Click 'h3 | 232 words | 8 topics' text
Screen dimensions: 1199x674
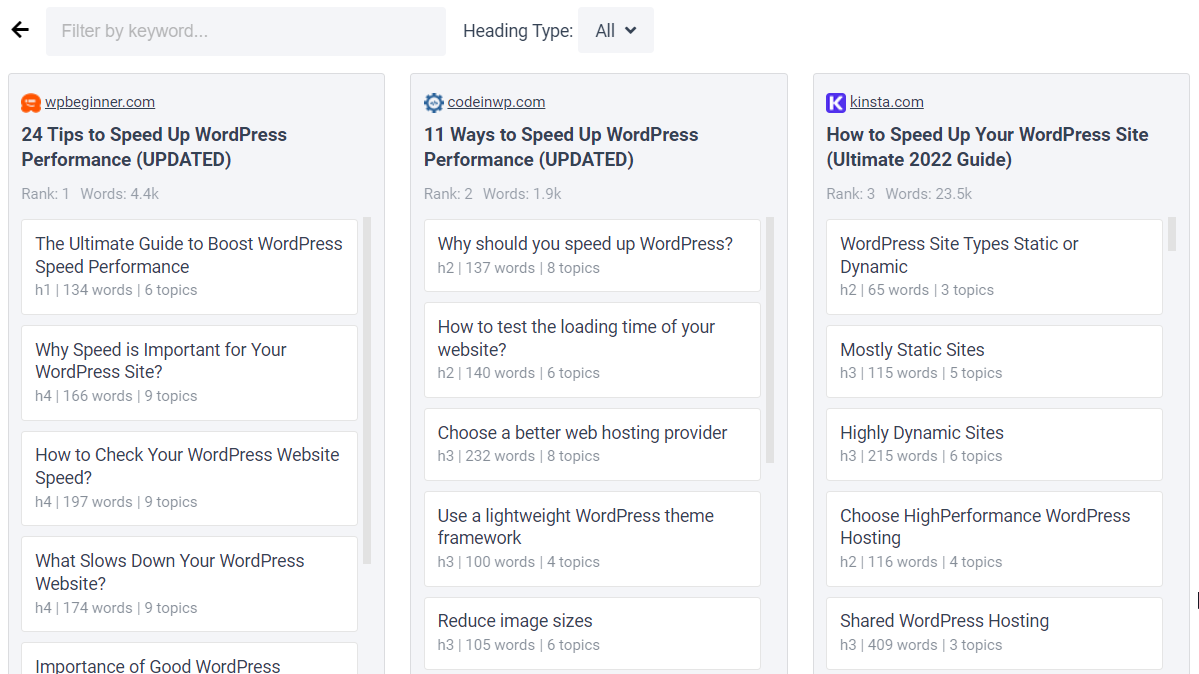click(518, 456)
